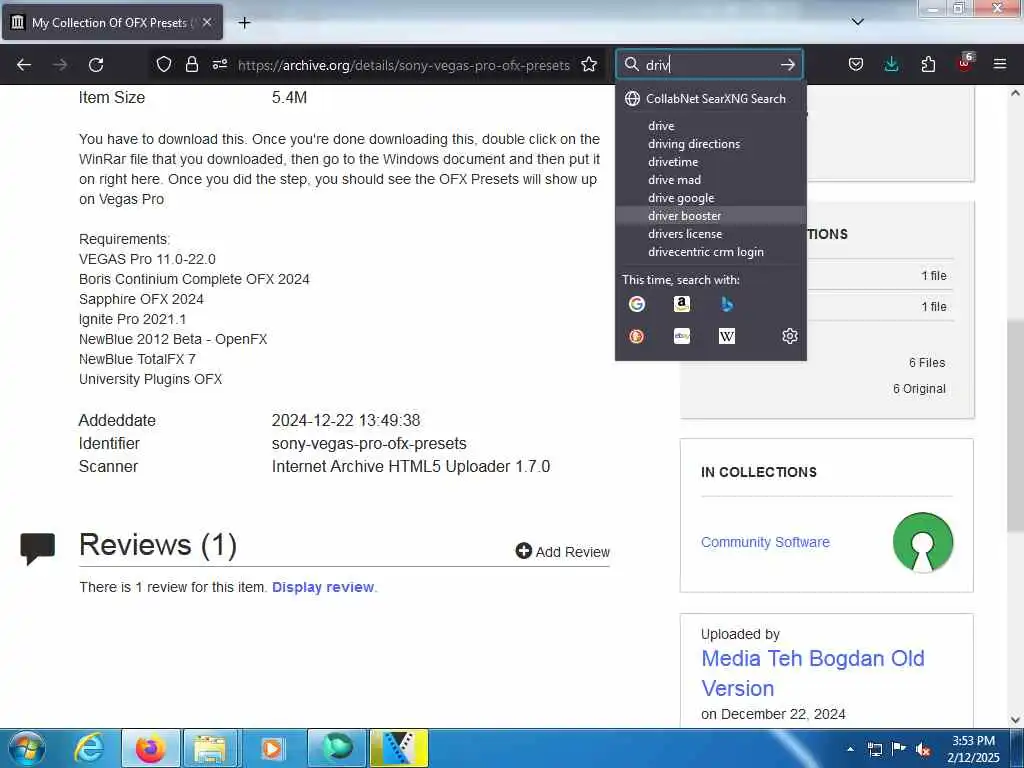Select the "drive" suggestion
Image resolution: width=1024 pixels, height=768 pixels.
[x=711, y=126]
